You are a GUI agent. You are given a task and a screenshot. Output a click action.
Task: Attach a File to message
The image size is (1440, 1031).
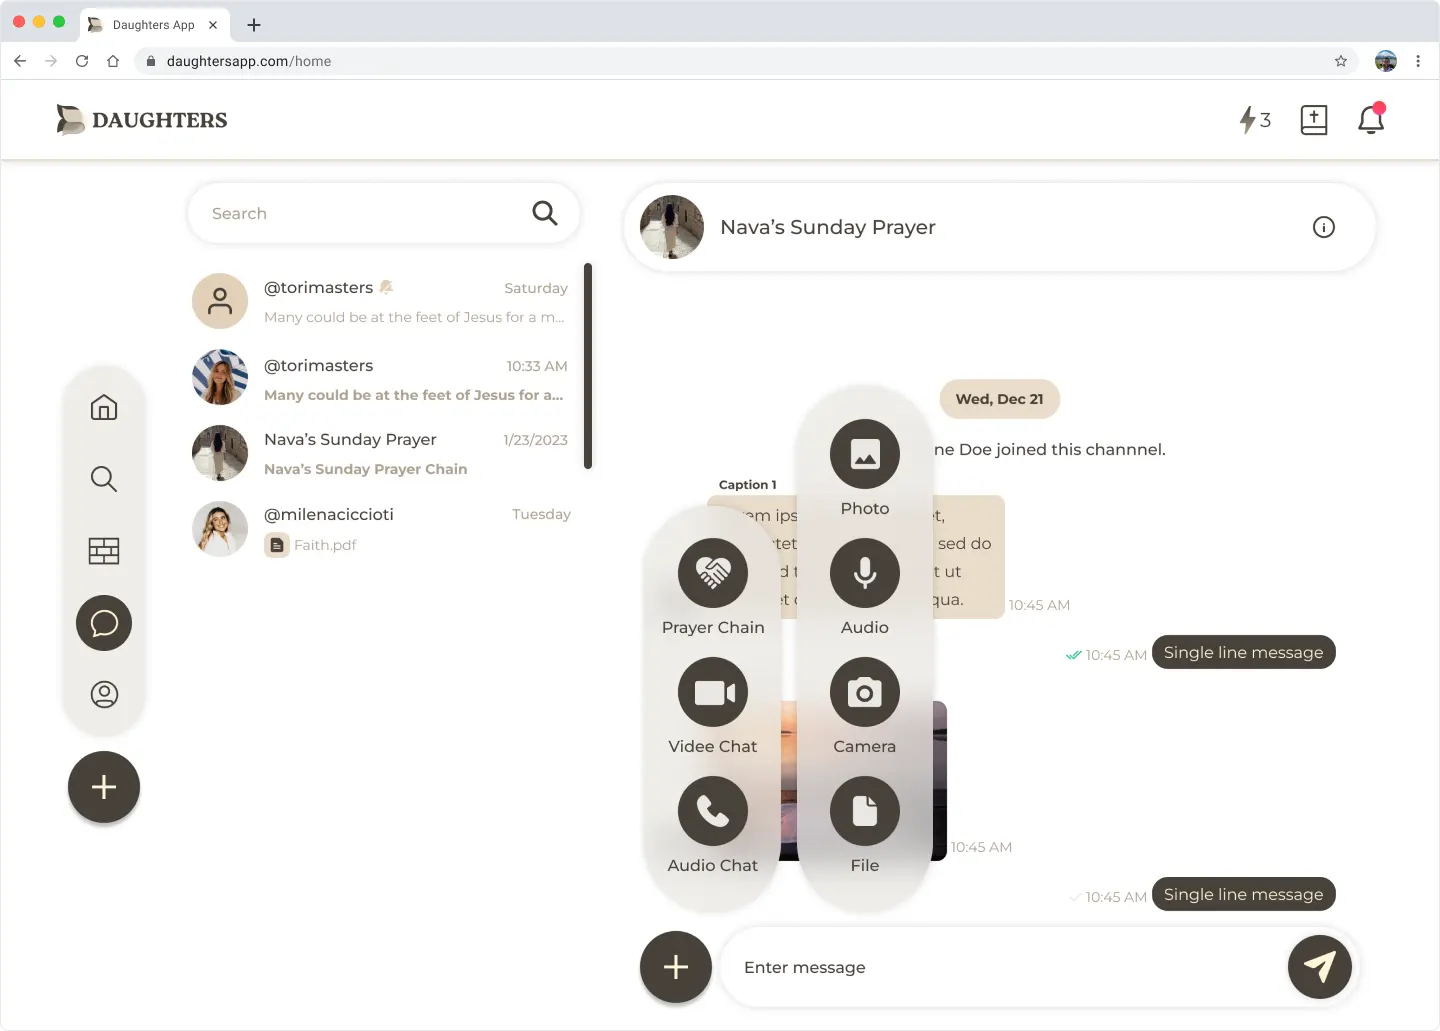[x=864, y=811]
